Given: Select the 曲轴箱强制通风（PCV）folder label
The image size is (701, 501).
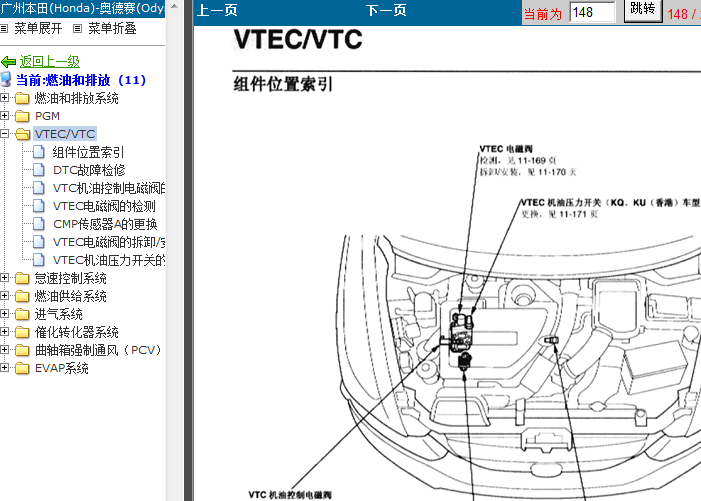Looking at the screenshot, I should (98, 350).
